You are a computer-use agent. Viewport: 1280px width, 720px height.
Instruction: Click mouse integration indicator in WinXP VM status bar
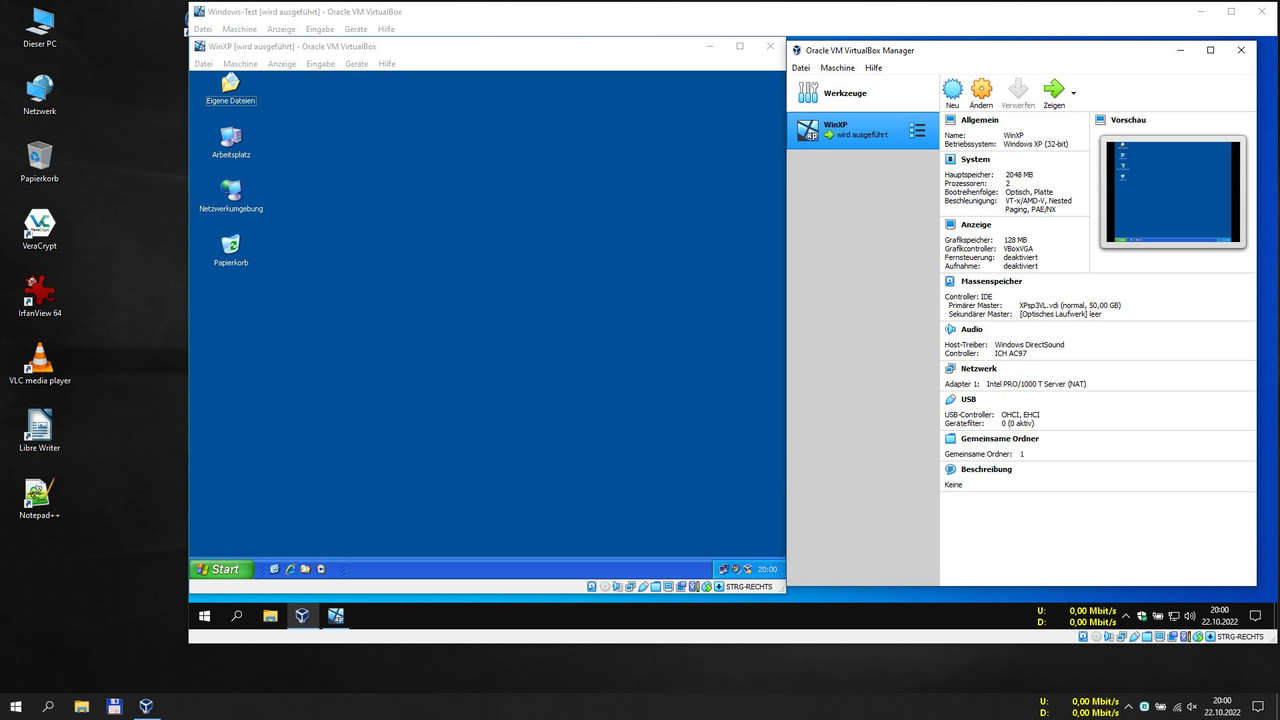tap(706, 587)
